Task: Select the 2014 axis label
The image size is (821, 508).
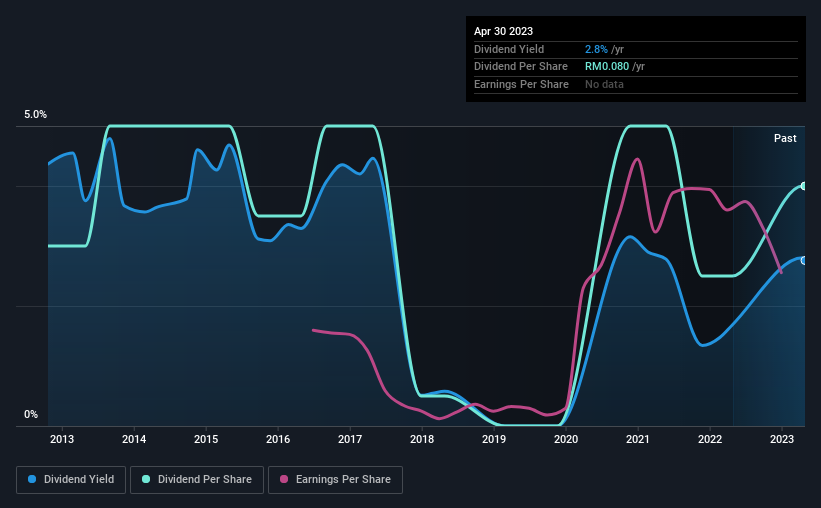Action: point(134,439)
